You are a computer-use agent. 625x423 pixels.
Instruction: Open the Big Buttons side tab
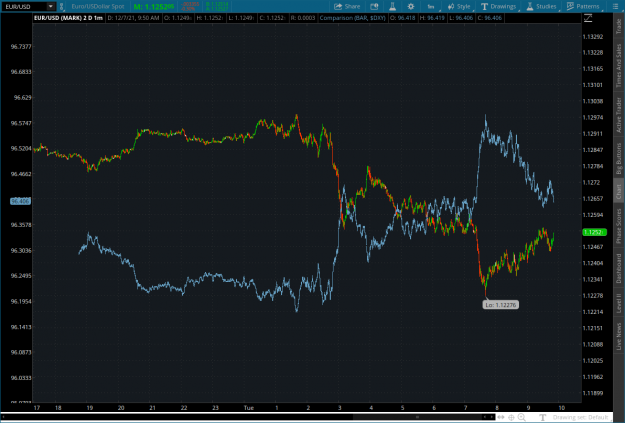[x=619, y=158]
